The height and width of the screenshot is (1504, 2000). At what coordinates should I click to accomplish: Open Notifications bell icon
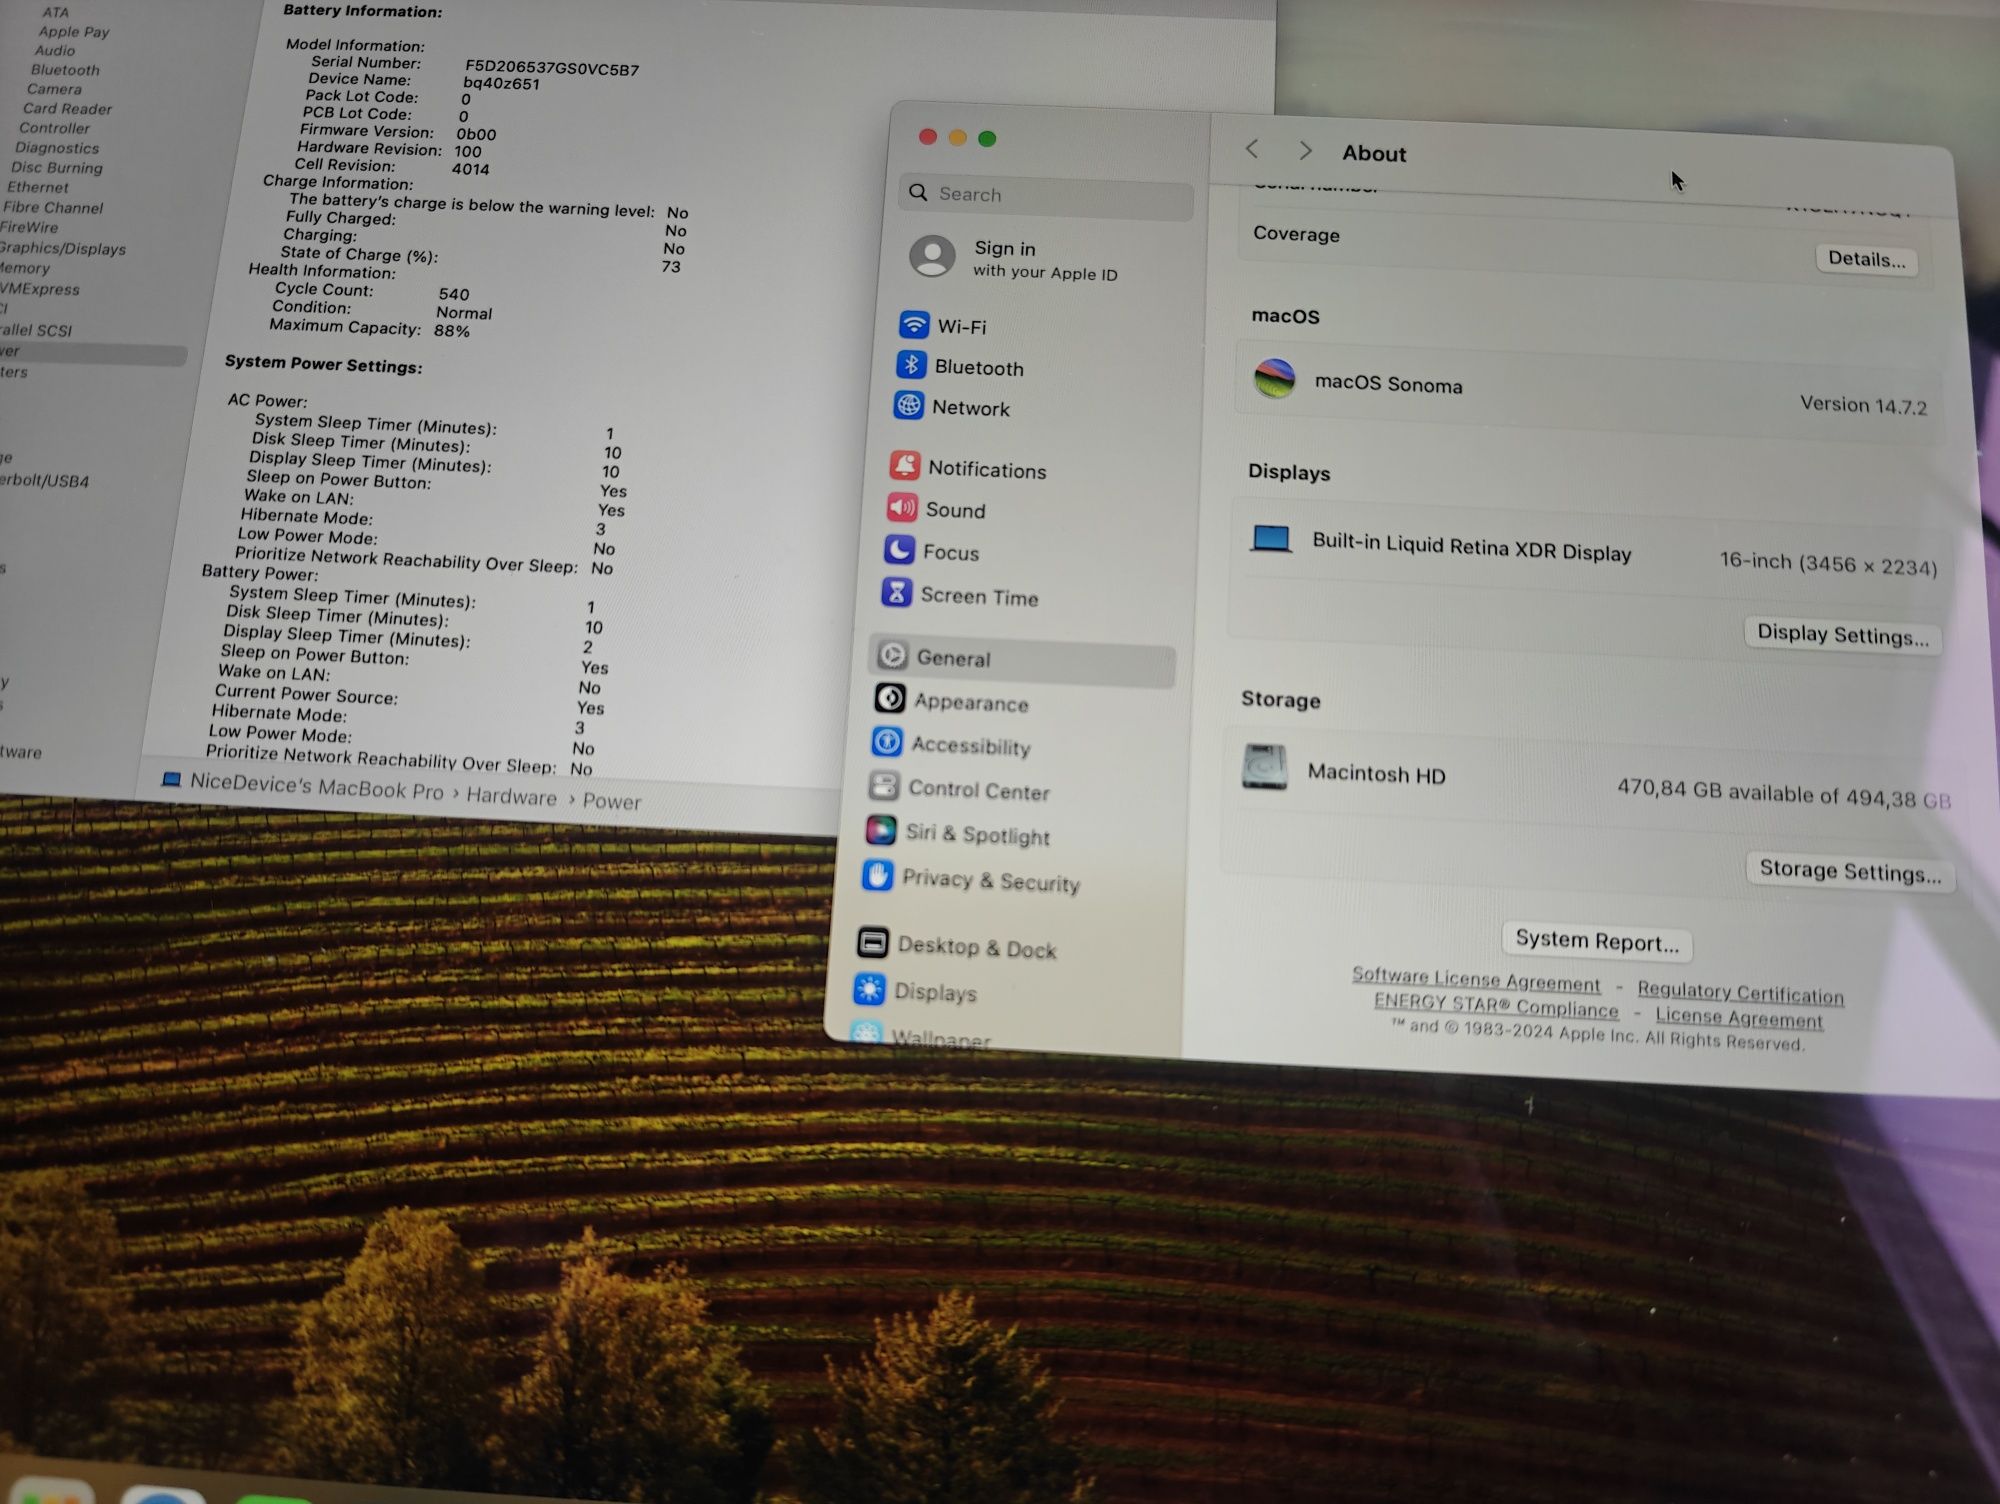[905, 466]
